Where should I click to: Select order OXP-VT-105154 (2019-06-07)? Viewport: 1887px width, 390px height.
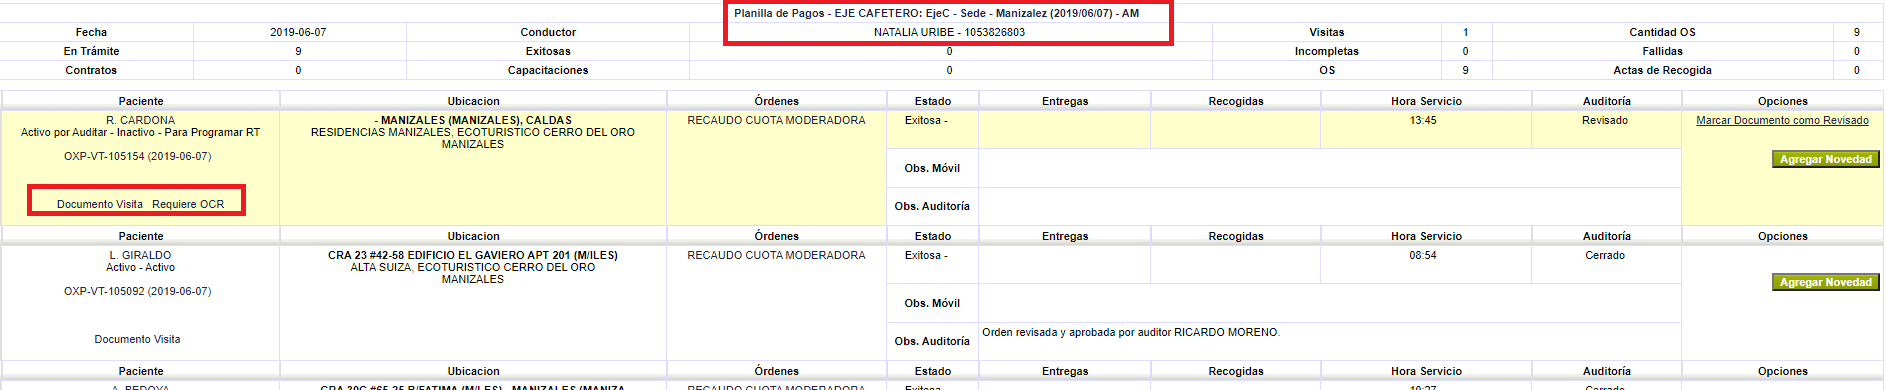tap(138, 156)
